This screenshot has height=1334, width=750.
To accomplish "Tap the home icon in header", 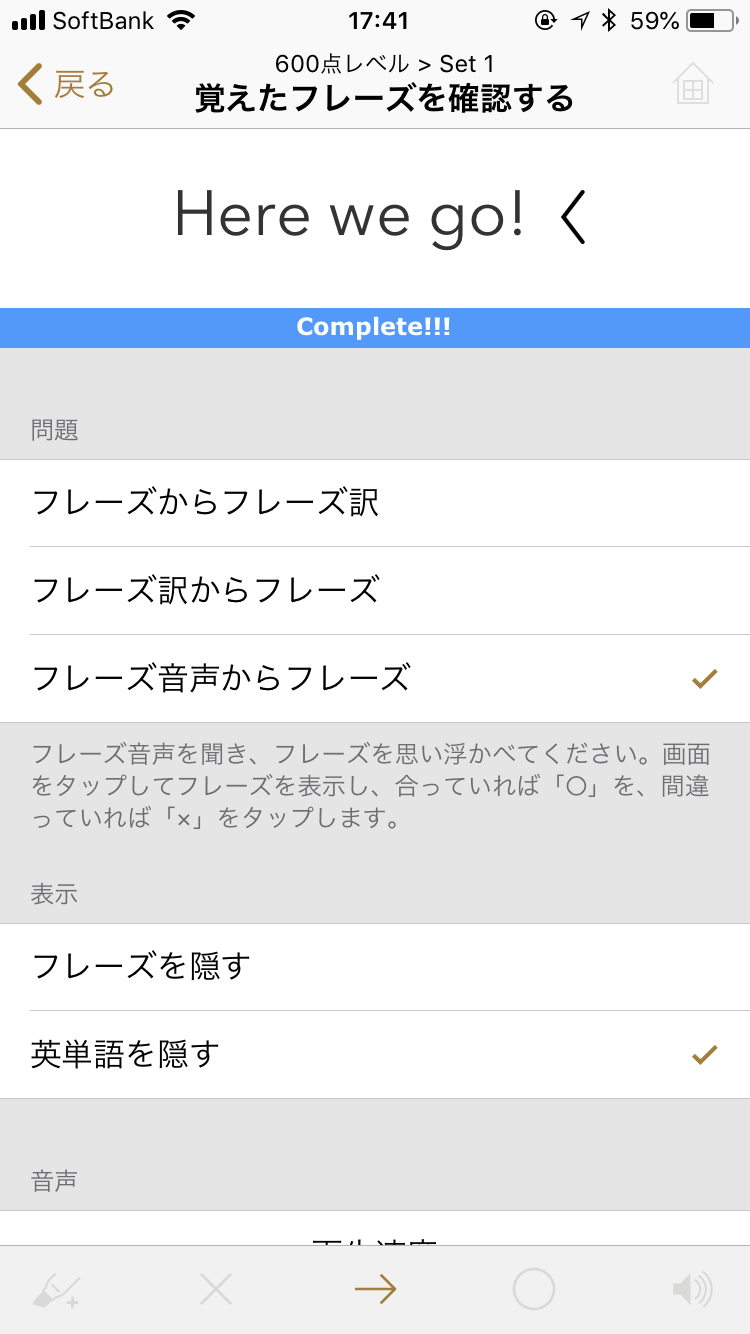I will coord(693,84).
